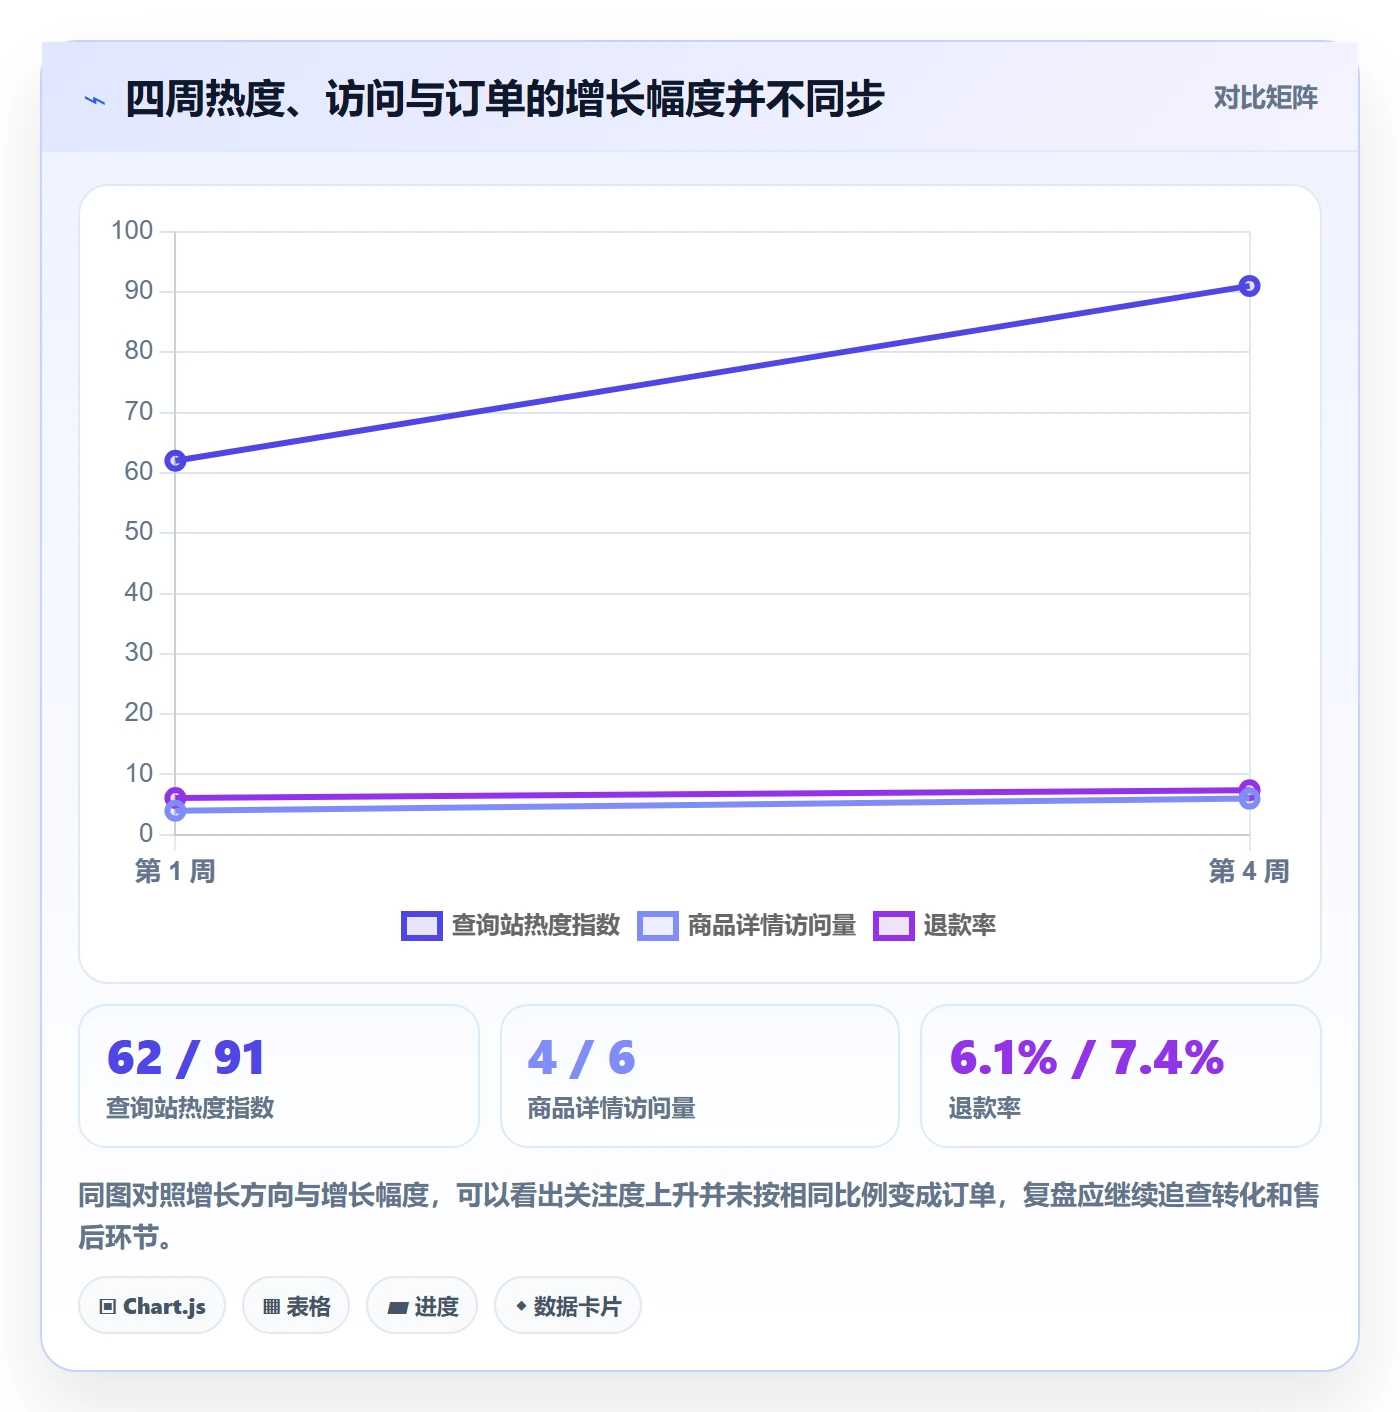Click refund rate point at 第 4 周
The image size is (1400, 1412).
tap(1249, 789)
